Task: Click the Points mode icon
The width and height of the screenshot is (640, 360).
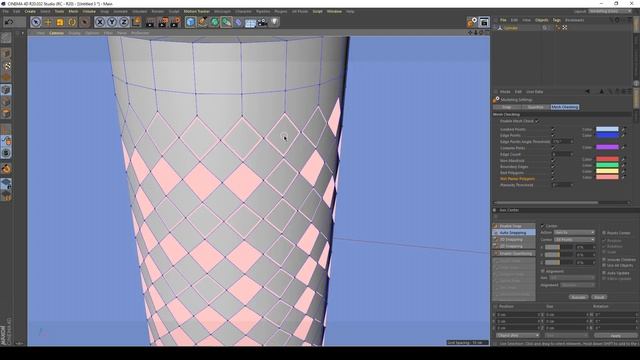Action: [6, 90]
